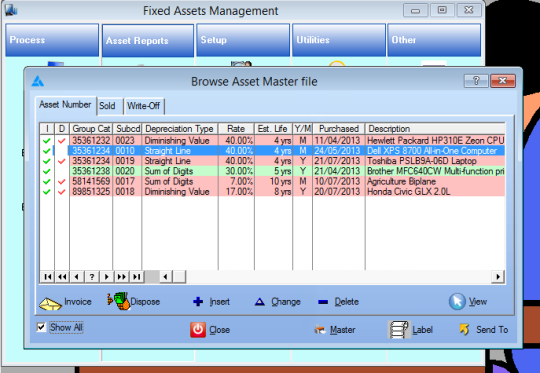This screenshot has width=540, height=373.
Task: Click the Delete button label
Action: click(346, 302)
